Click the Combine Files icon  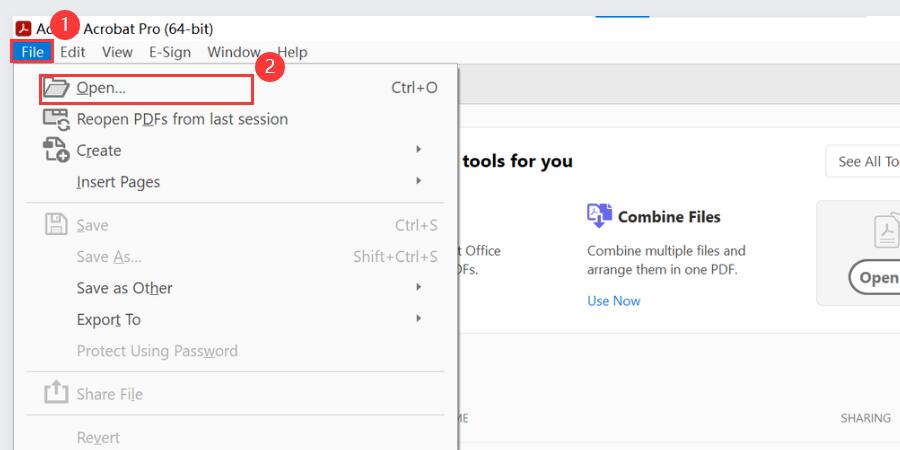coord(599,216)
